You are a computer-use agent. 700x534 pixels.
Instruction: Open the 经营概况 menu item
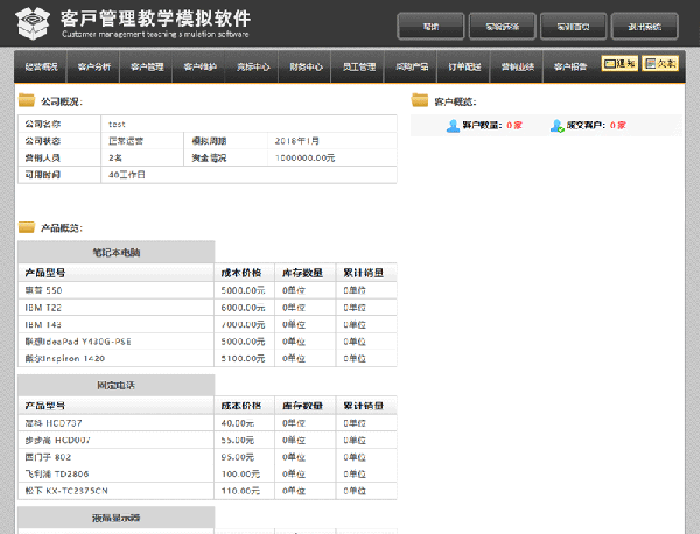[41, 67]
